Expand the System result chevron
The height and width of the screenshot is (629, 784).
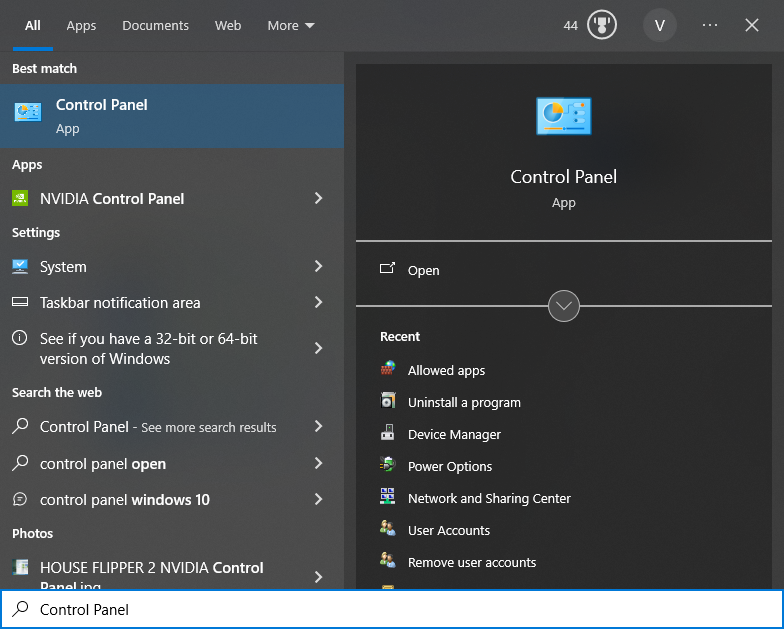[x=318, y=266]
